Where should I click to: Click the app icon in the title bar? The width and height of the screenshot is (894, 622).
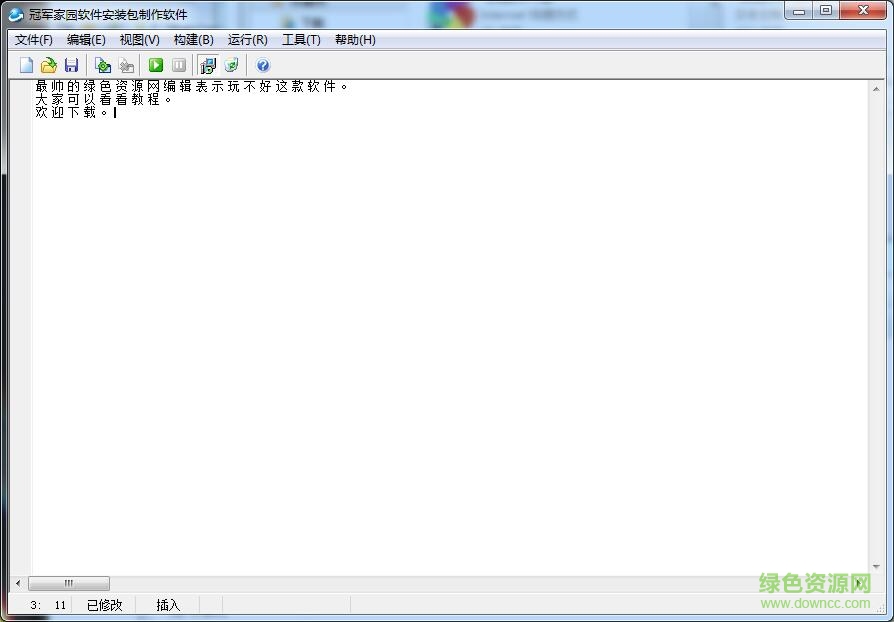click(16, 14)
